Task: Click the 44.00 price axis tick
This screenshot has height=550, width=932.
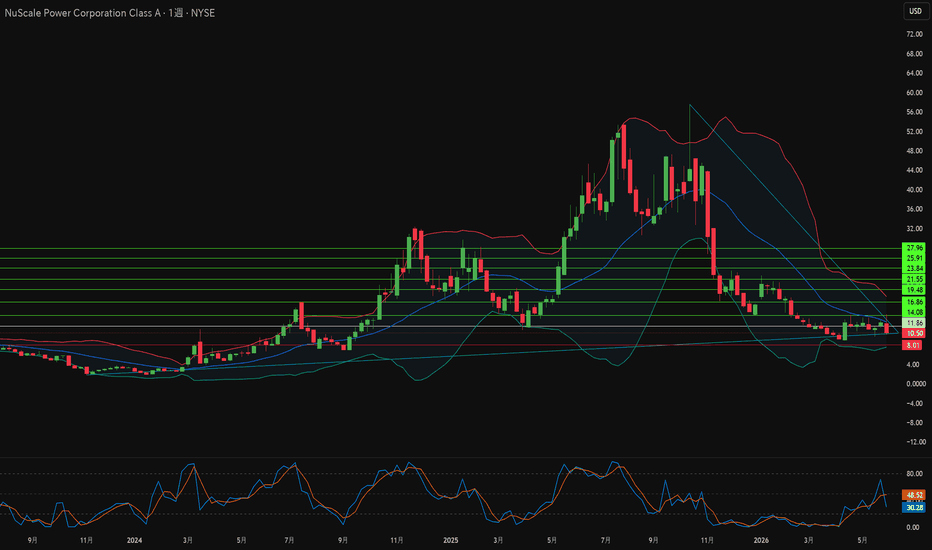Action: coord(914,170)
